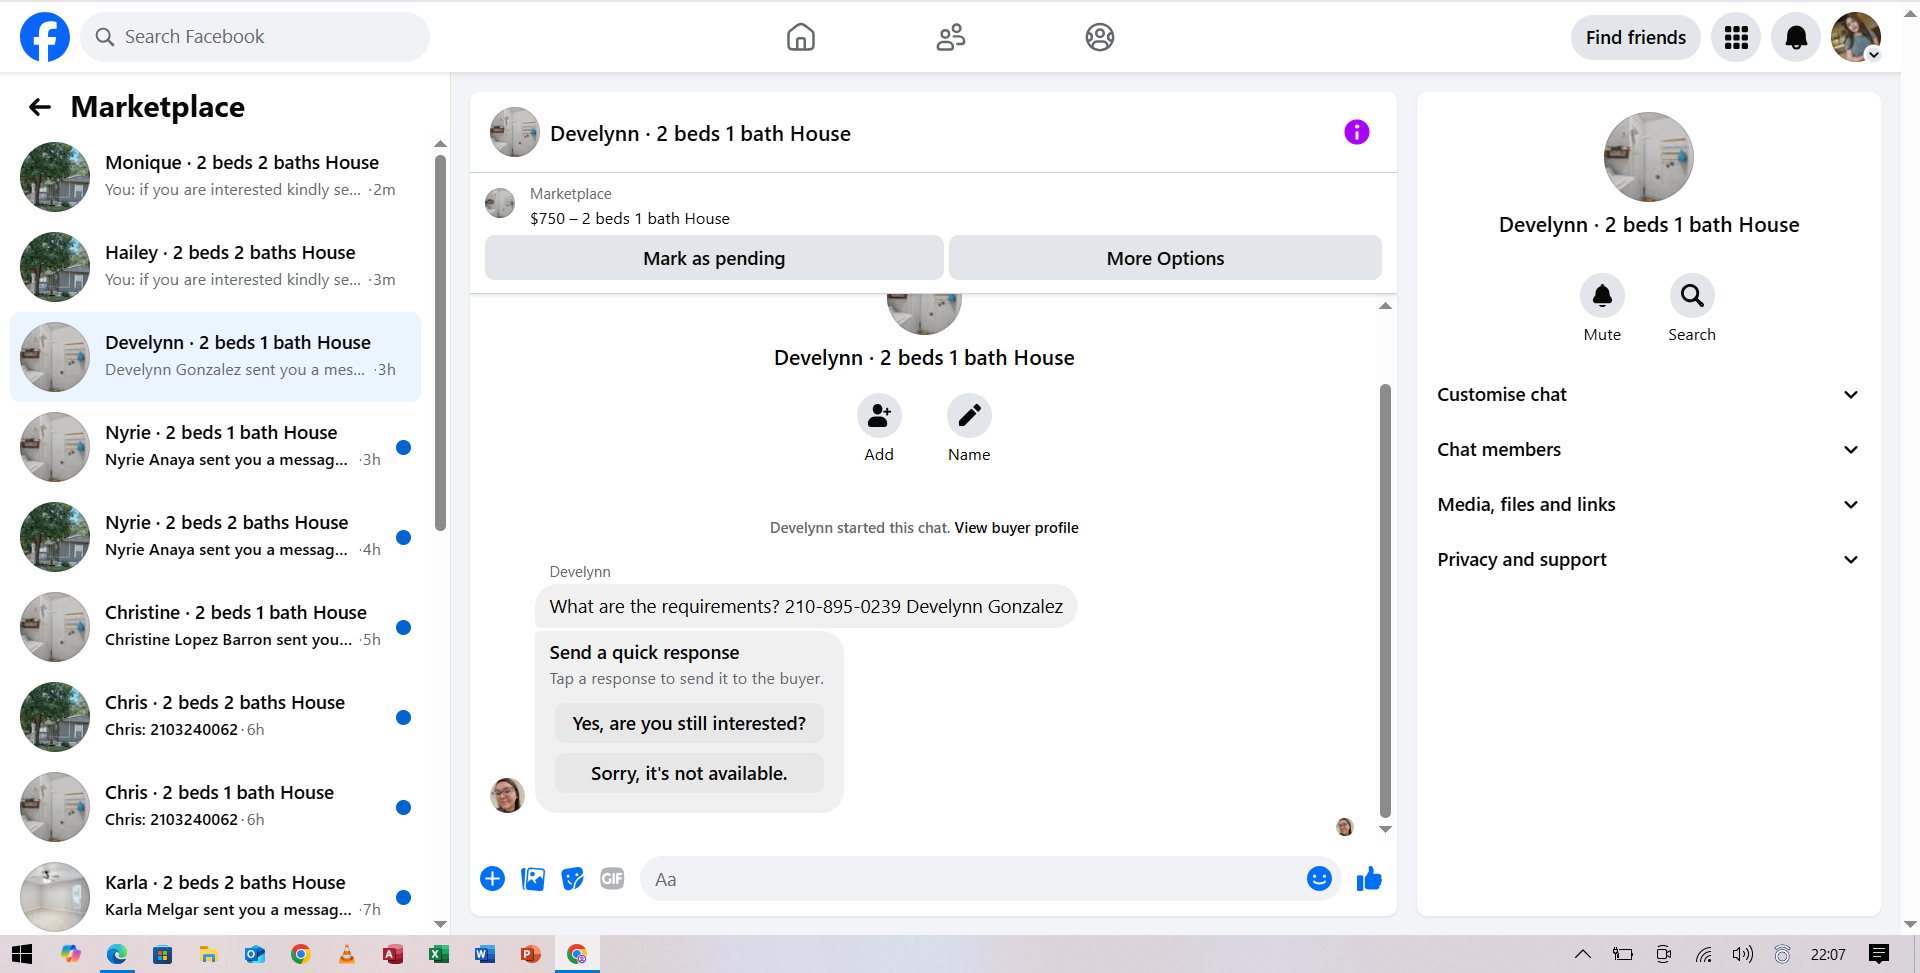Viewport: 1920px width, 973px height.
Task: Attach a photo with the image icon
Action: click(533, 879)
